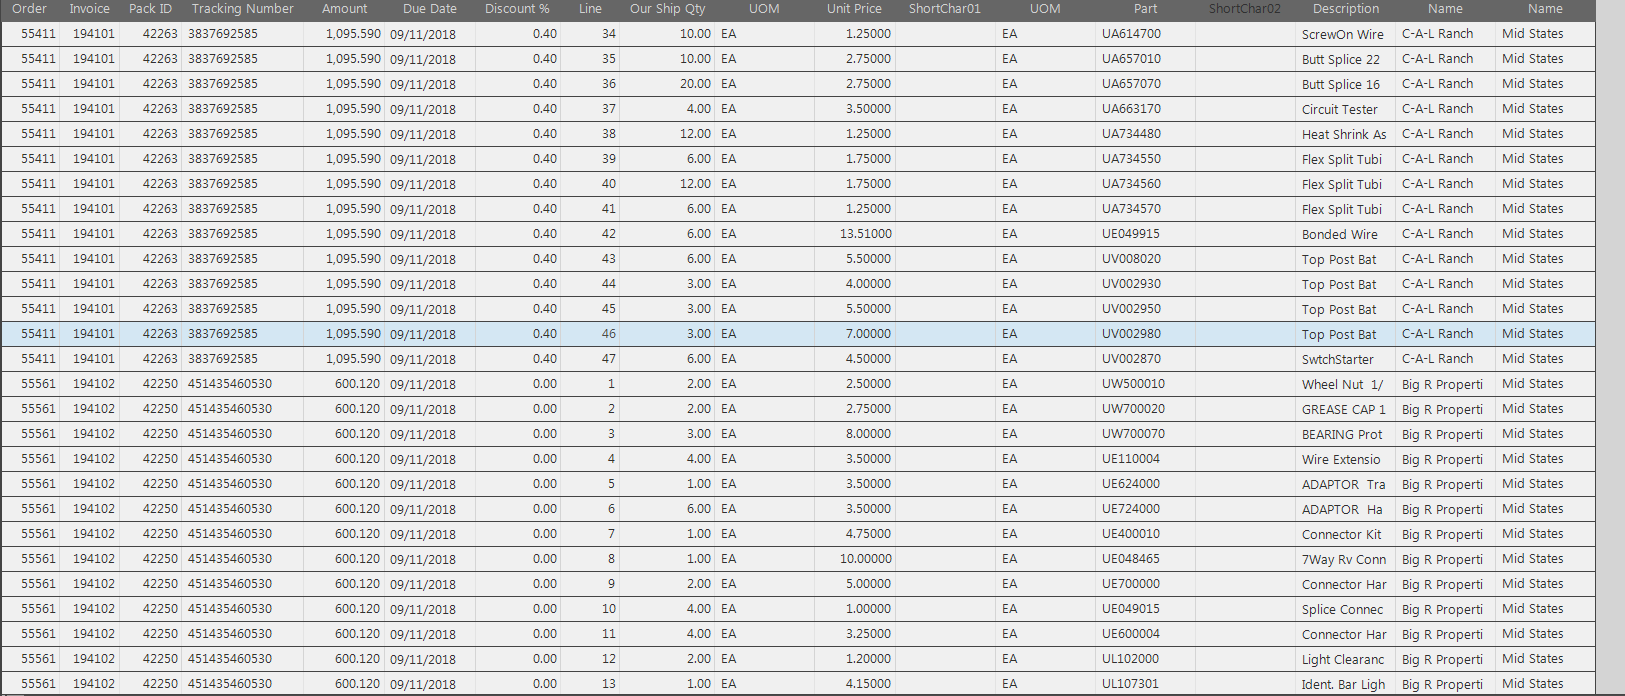Click description Bonded Wire
The width and height of the screenshot is (1625, 696).
(1340, 234)
